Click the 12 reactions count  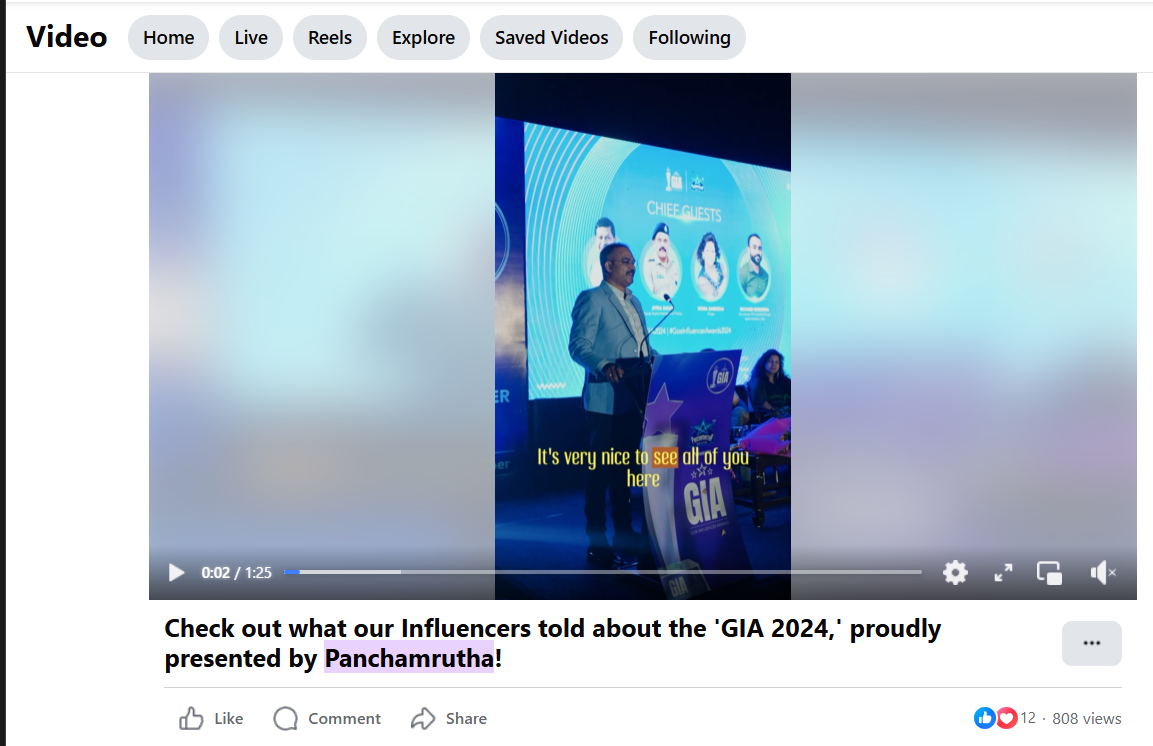point(1027,718)
